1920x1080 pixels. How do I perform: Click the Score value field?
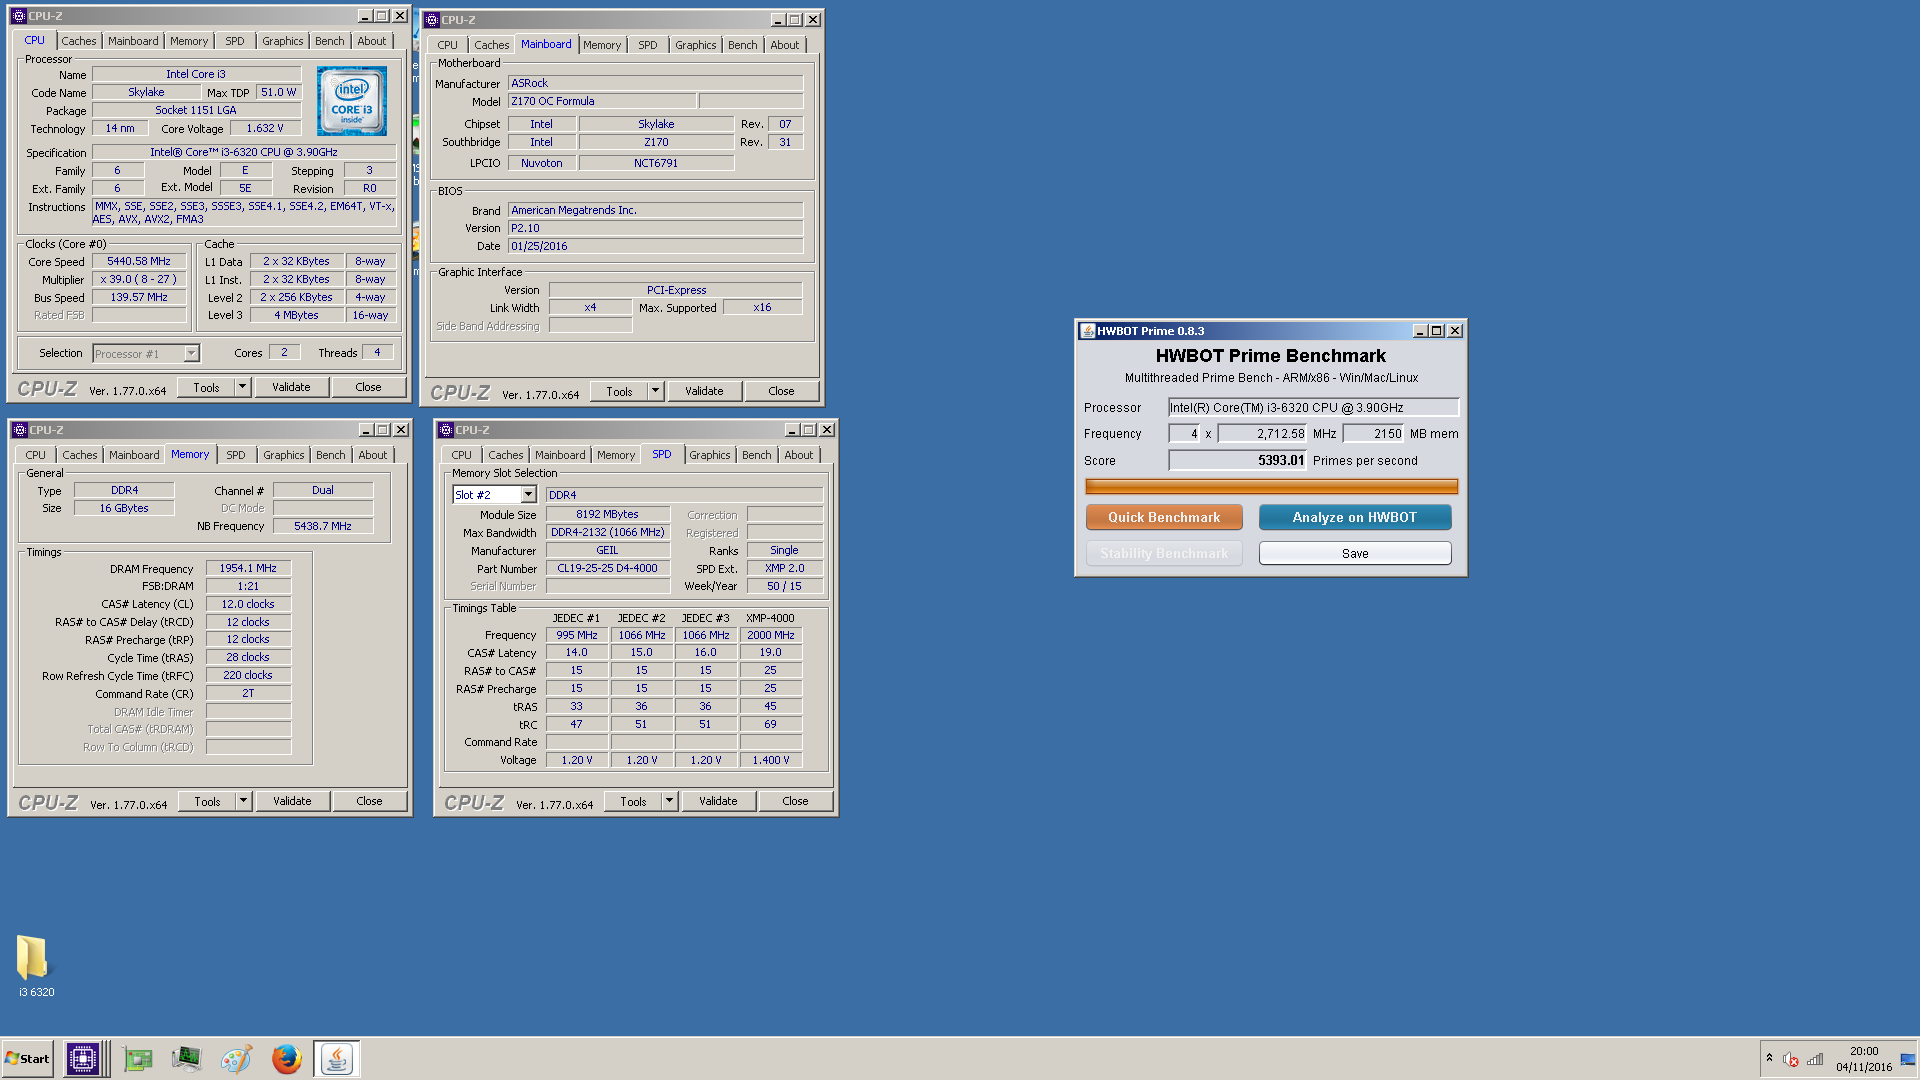[x=1237, y=460]
